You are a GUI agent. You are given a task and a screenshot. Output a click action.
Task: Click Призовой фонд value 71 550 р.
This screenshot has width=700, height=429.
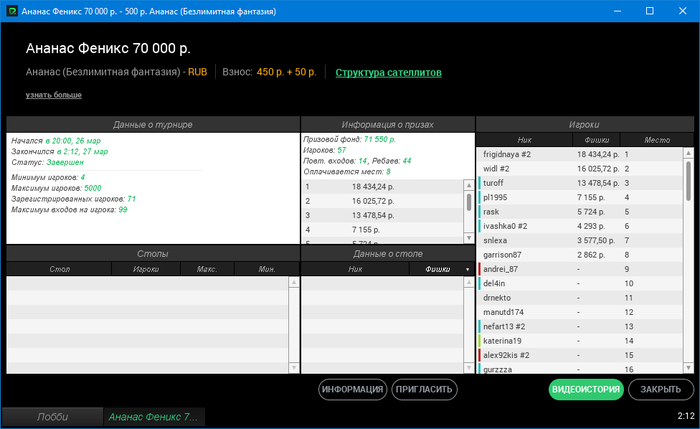(379, 139)
